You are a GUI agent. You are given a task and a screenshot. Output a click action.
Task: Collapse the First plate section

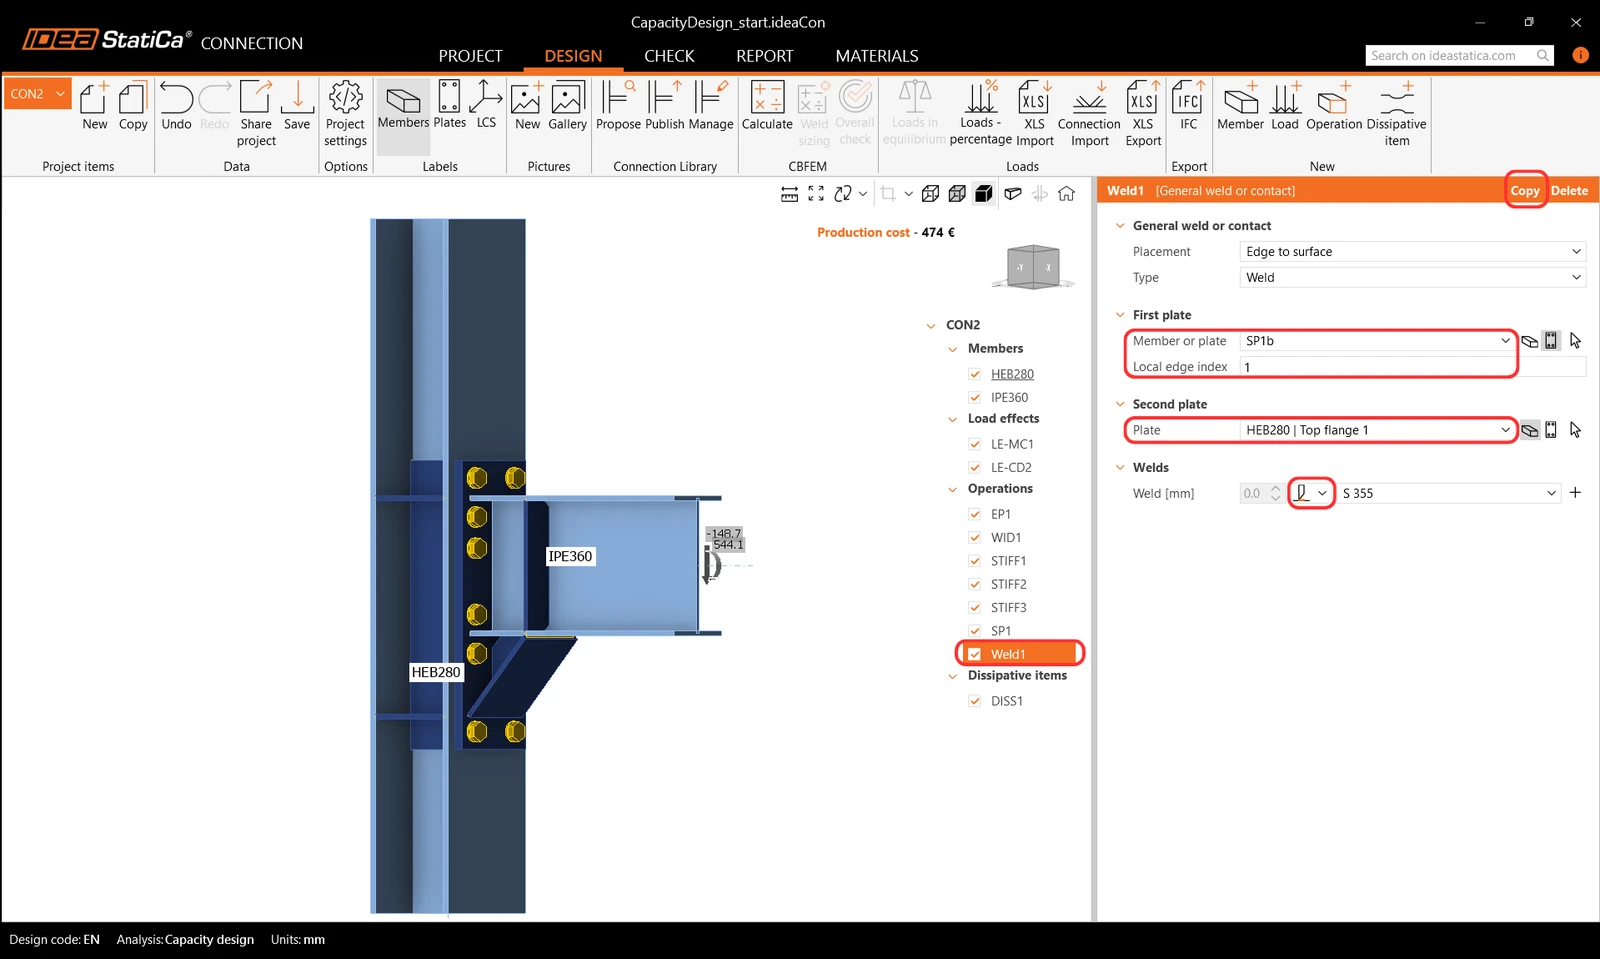(x=1120, y=315)
